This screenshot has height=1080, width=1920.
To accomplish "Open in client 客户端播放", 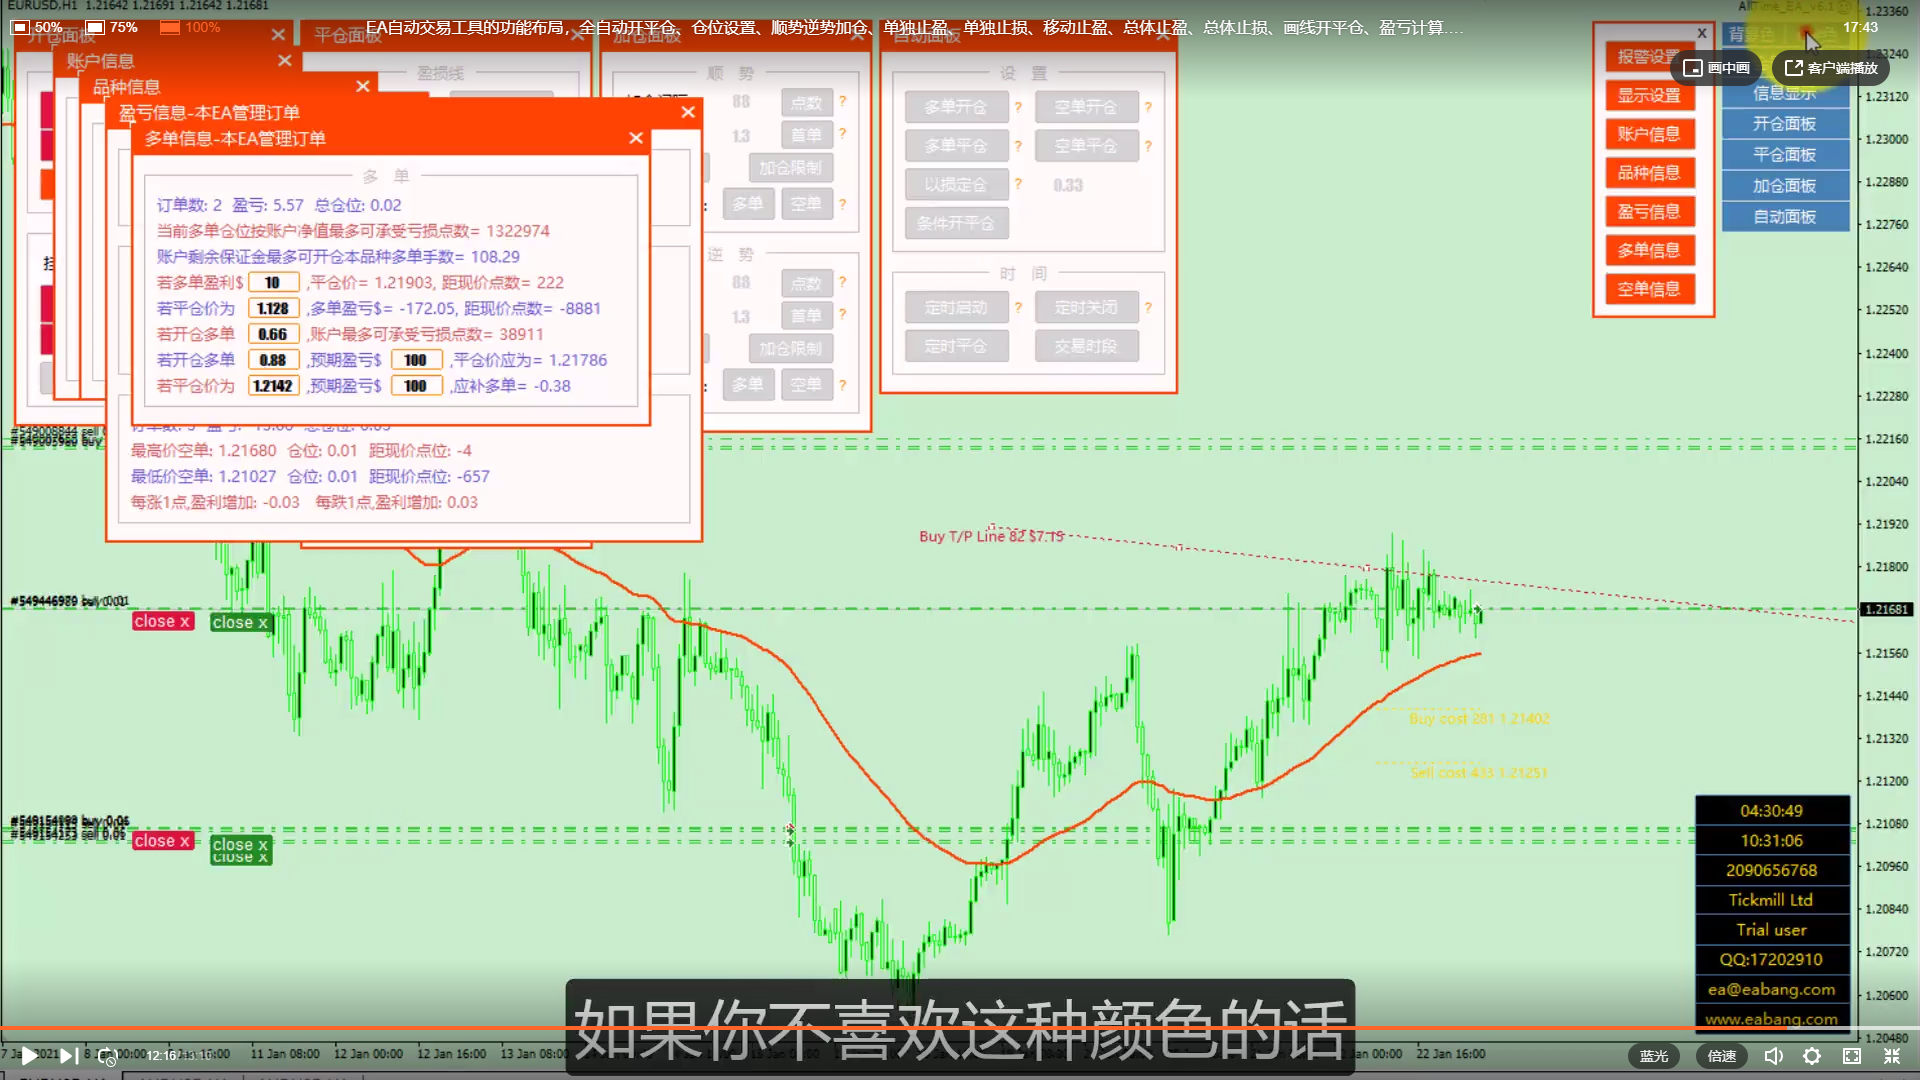I will coord(1831,68).
